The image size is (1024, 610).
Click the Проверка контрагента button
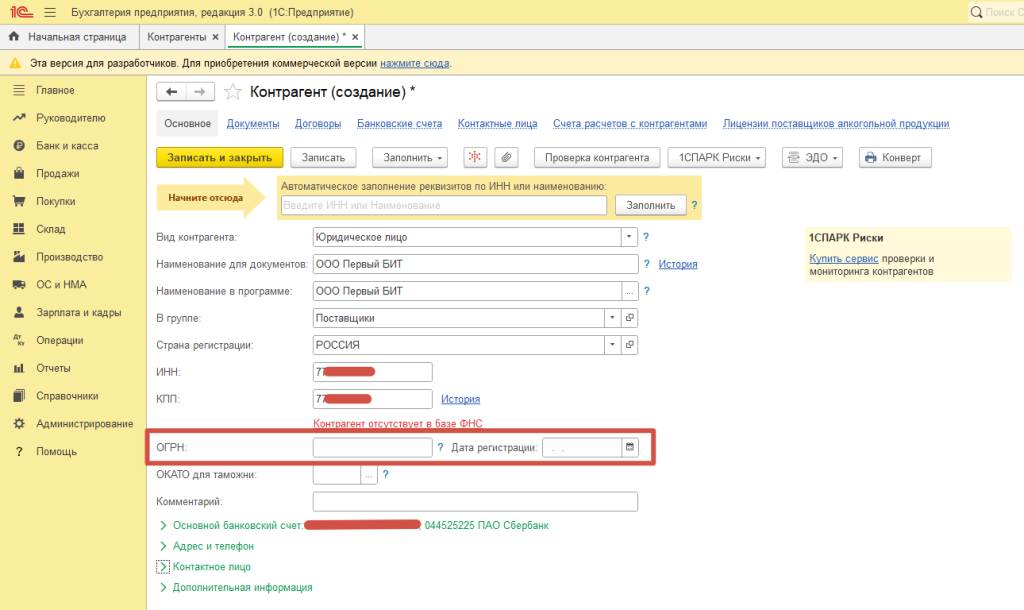tap(597, 158)
